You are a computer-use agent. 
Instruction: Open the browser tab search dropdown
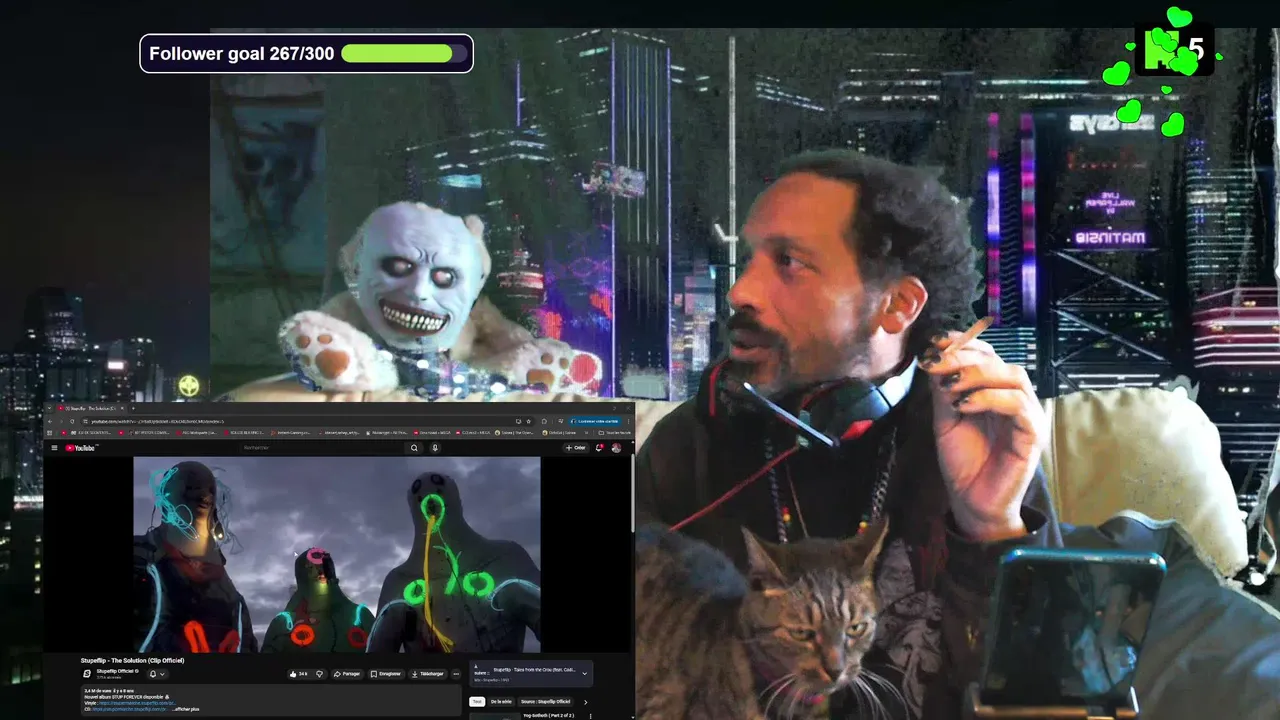[x=48, y=408]
